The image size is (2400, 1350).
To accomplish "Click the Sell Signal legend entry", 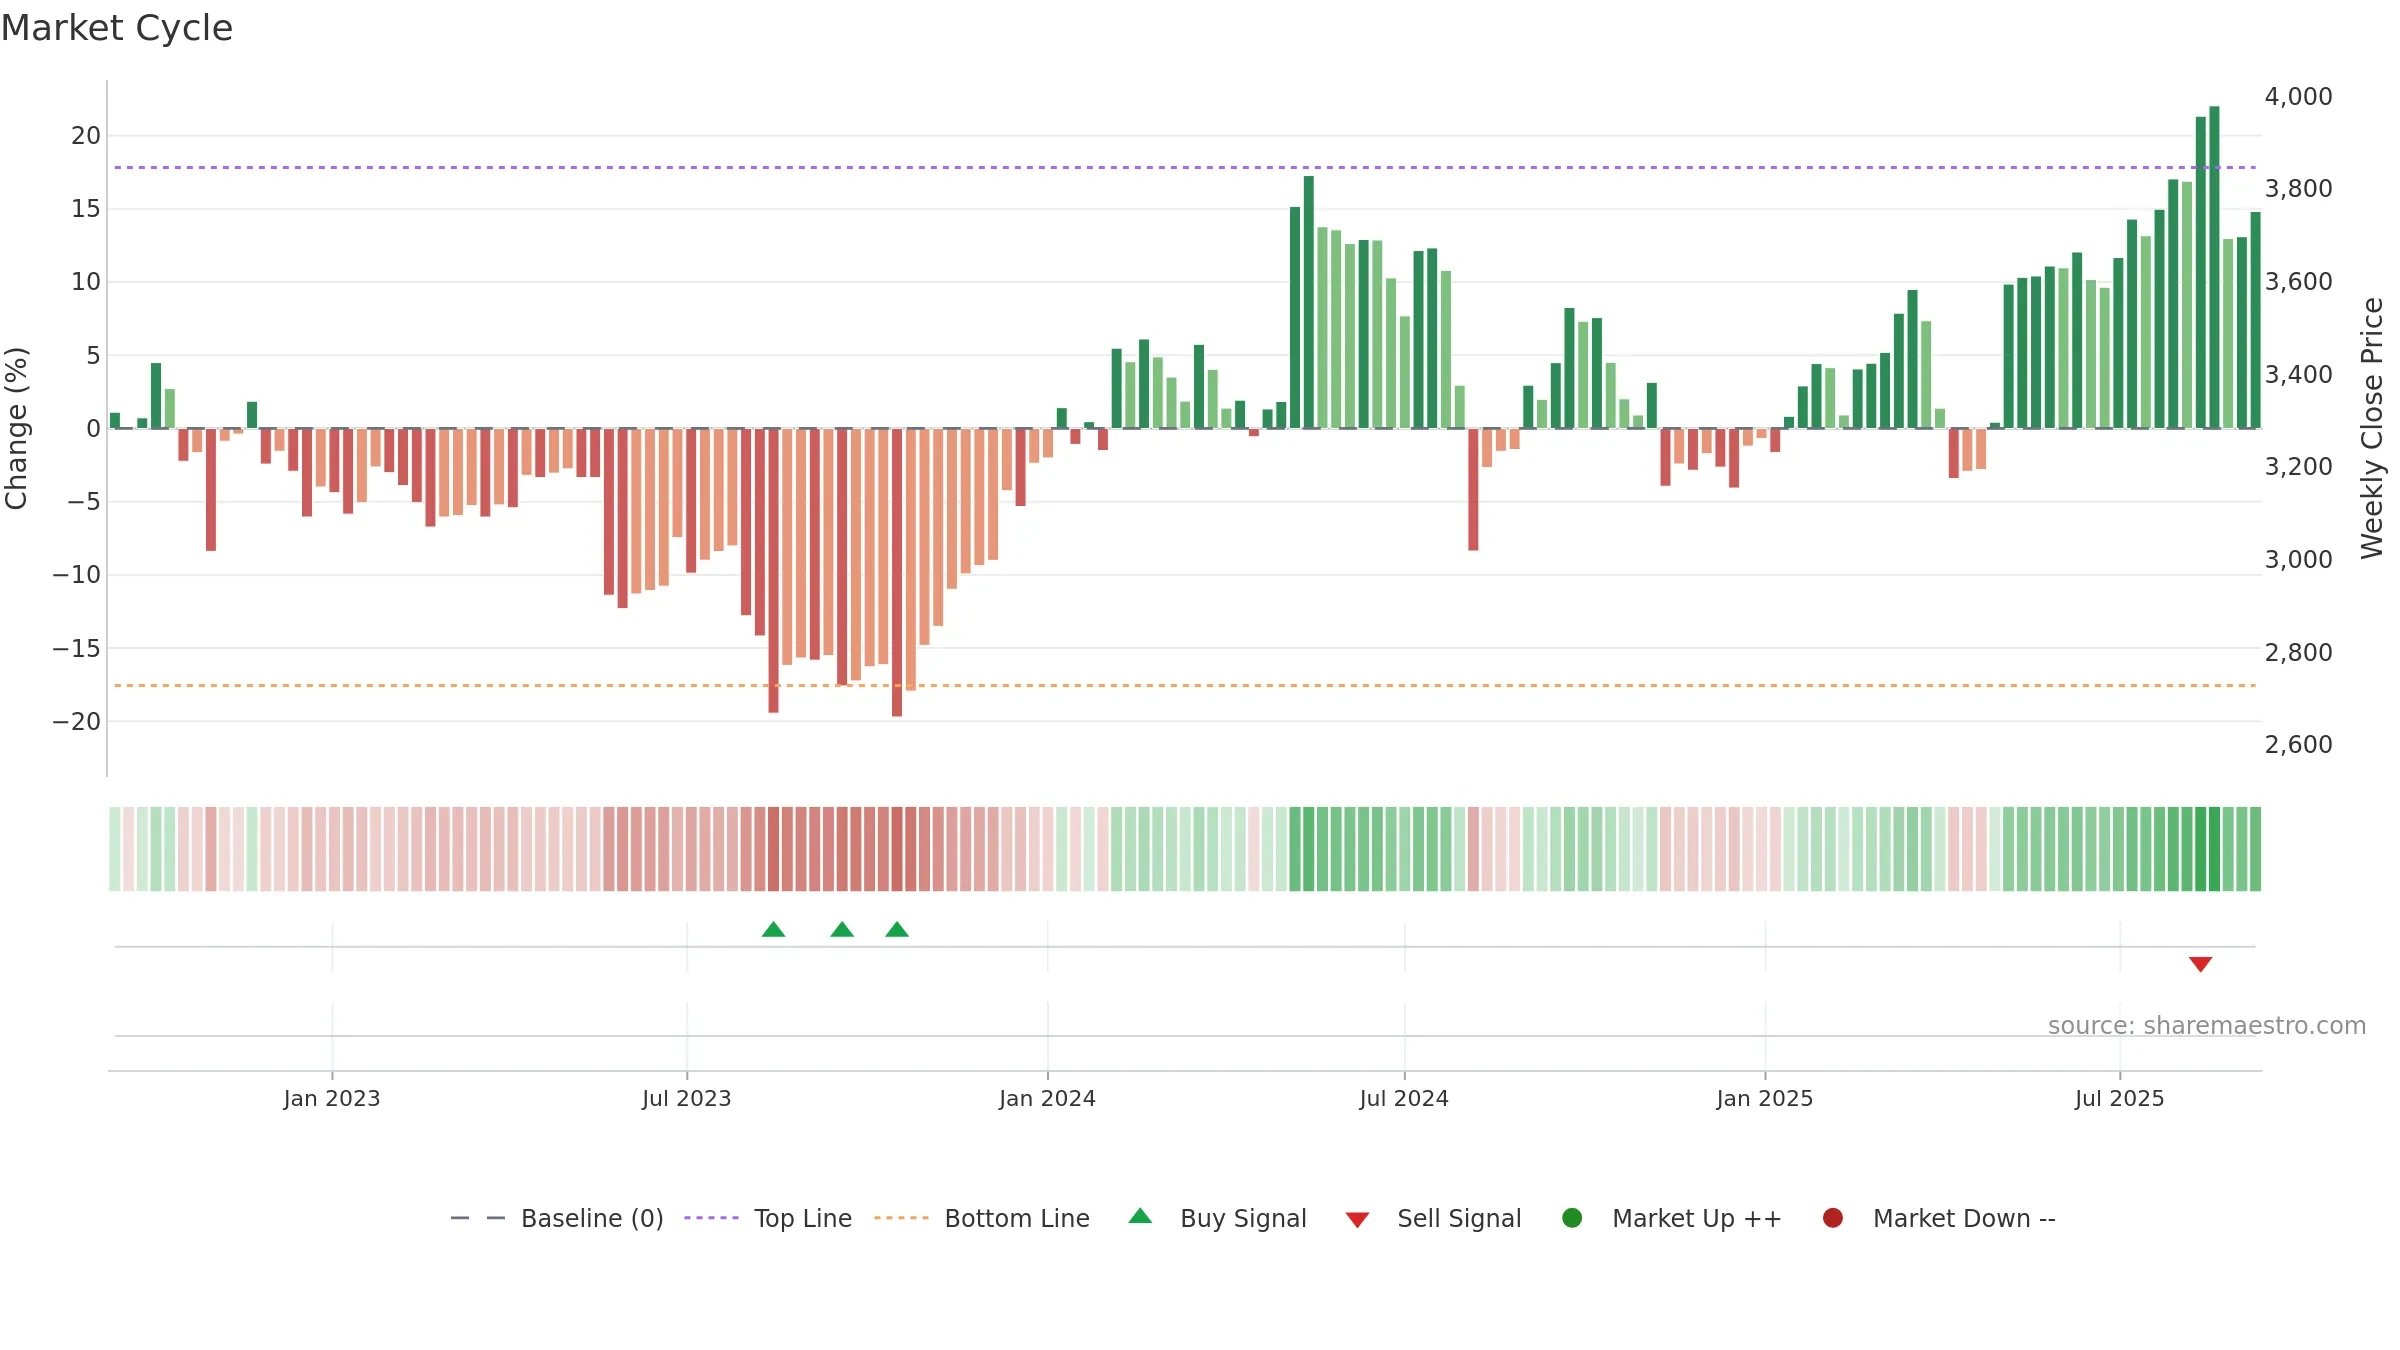I will 1433,1218.
